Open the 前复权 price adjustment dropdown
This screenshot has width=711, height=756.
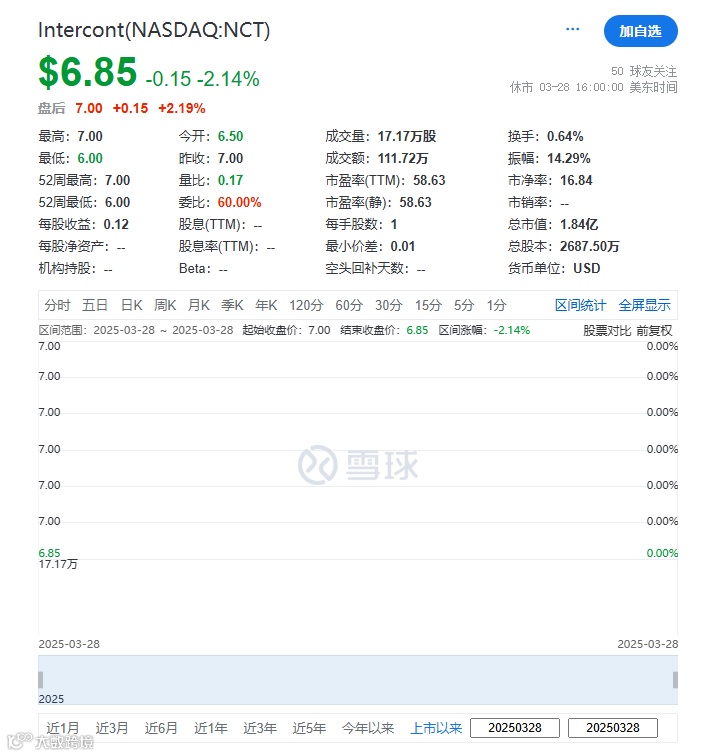tap(654, 330)
